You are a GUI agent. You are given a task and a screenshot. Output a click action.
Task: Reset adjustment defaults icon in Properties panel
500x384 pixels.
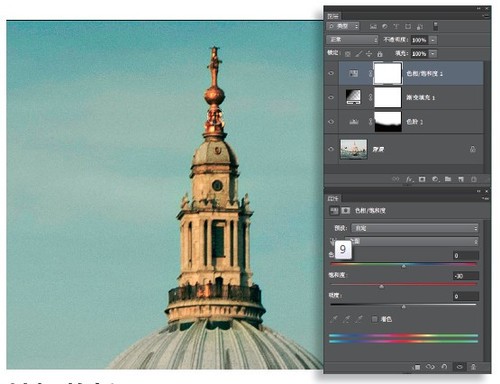(x=444, y=367)
